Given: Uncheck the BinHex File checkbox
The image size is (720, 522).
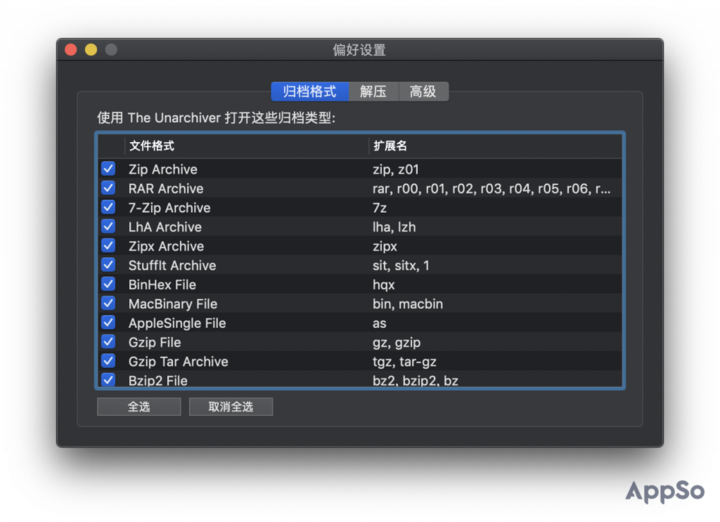Looking at the screenshot, I should (x=108, y=285).
